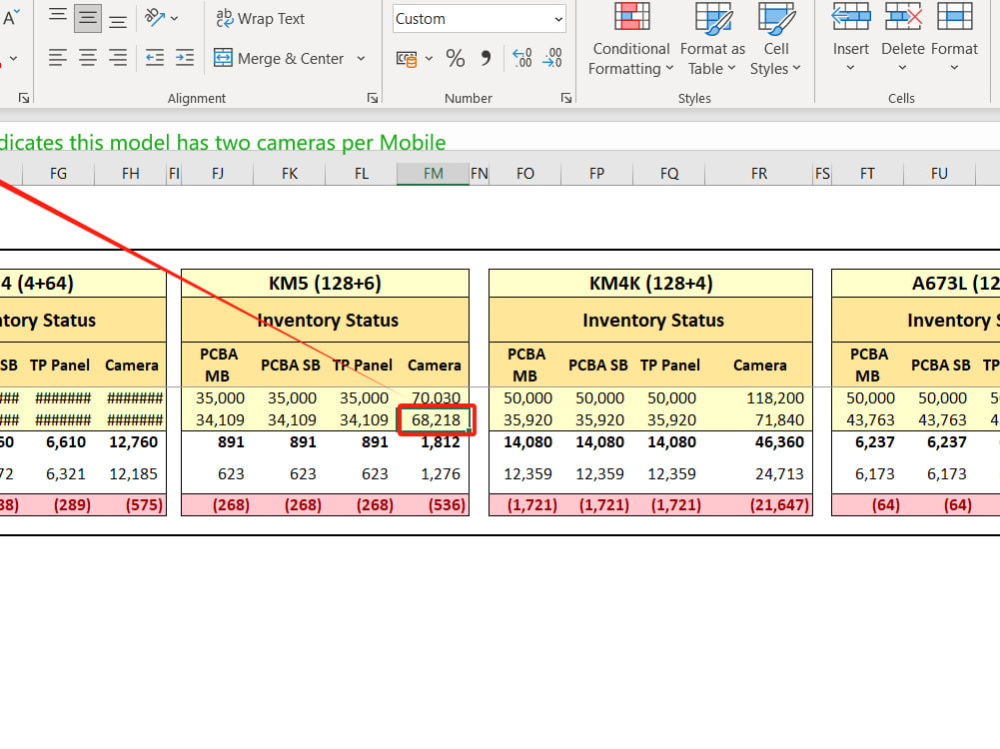The height and width of the screenshot is (749, 1000).
Task: Click the Align Left icon
Action: [x=57, y=58]
